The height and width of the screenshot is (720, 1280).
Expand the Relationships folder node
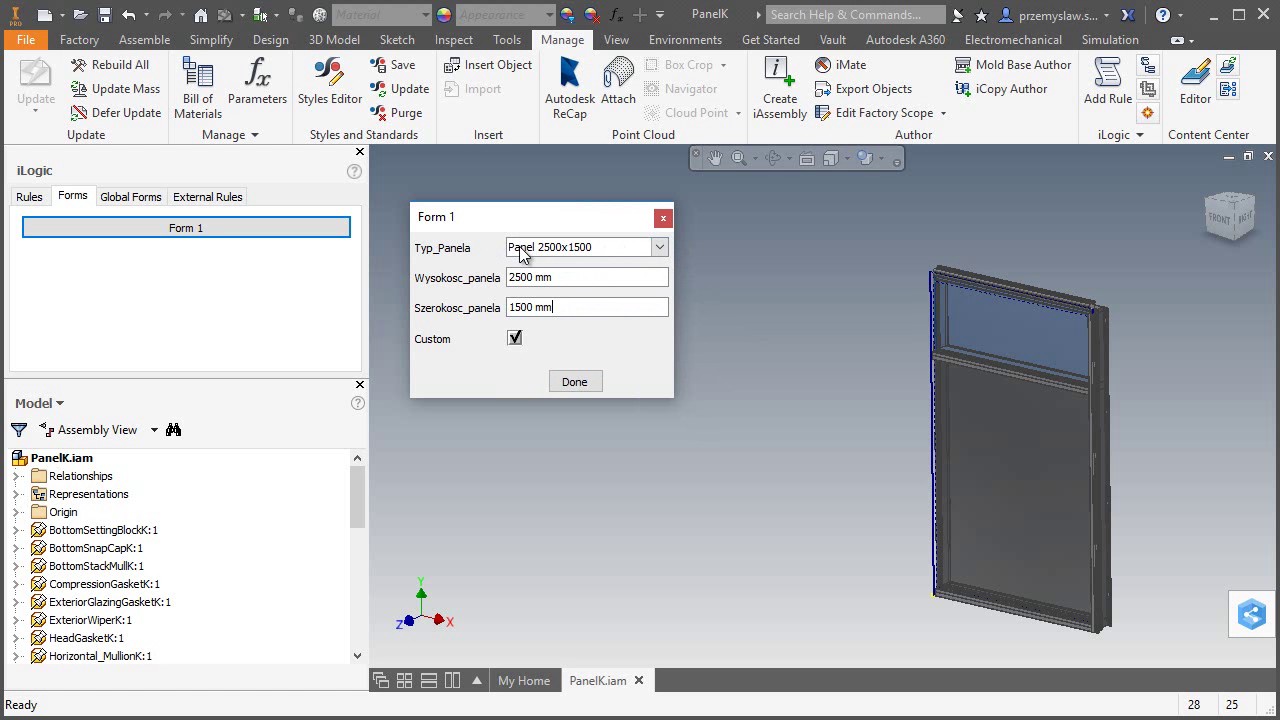[x=17, y=476]
